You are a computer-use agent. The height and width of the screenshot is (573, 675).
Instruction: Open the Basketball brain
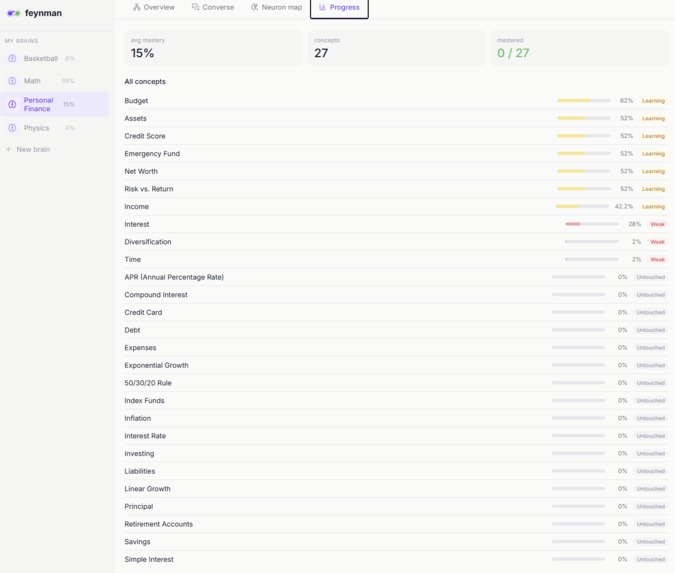(x=55, y=58)
